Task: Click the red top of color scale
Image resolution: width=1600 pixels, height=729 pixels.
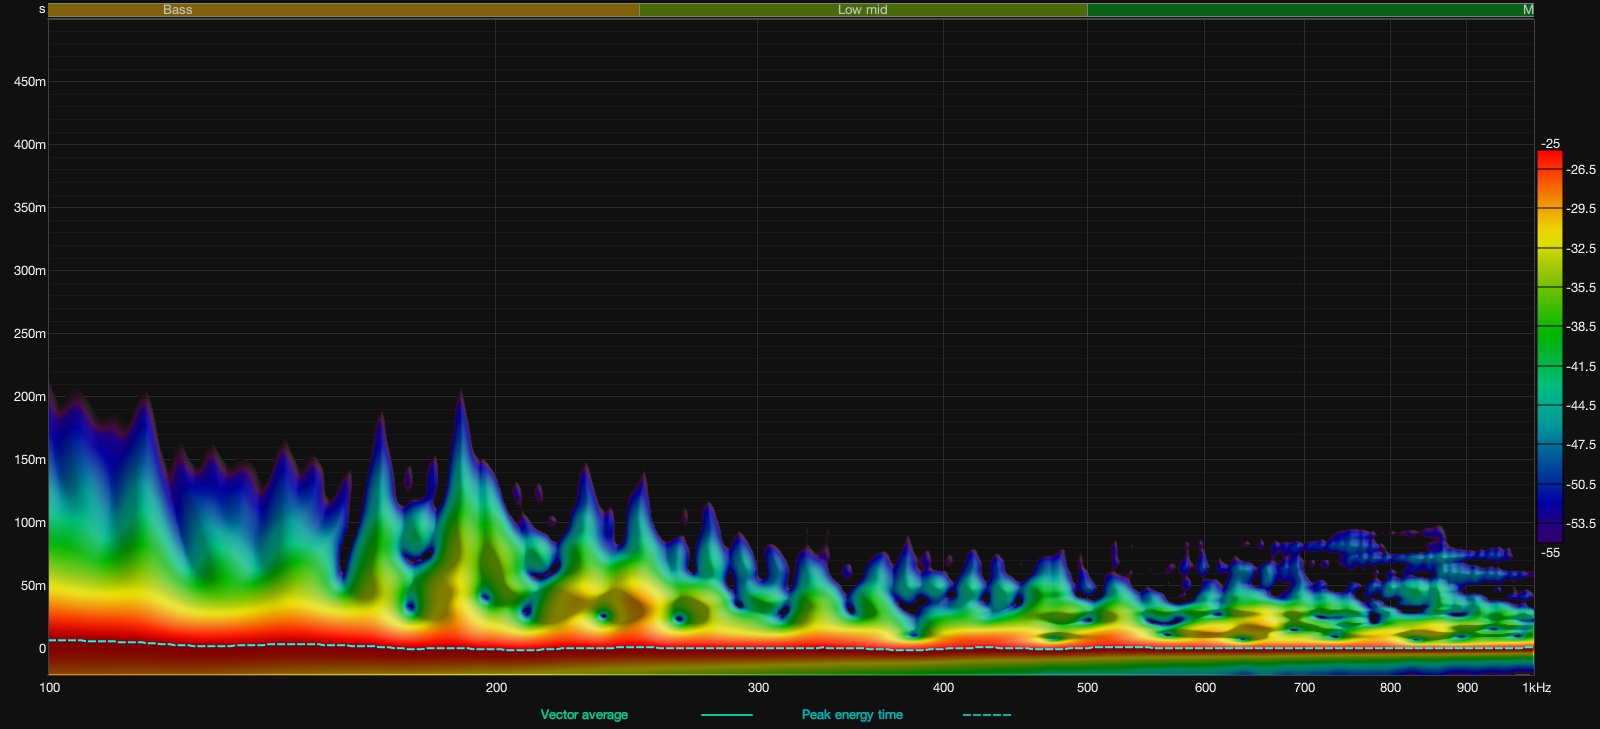Action: [x=1549, y=158]
